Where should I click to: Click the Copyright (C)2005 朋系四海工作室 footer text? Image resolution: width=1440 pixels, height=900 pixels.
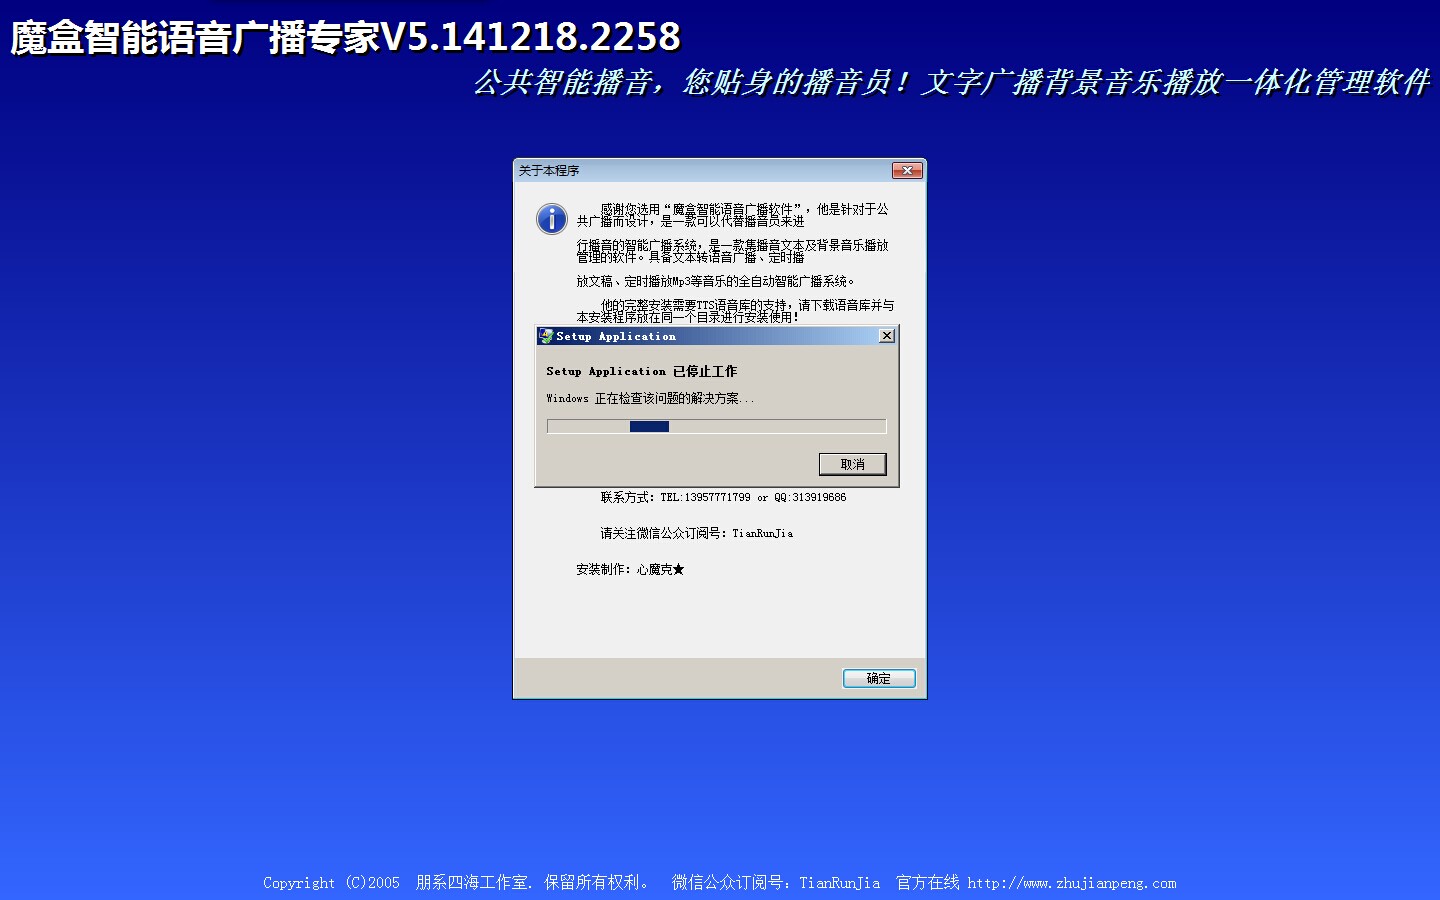pyautogui.click(x=457, y=882)
